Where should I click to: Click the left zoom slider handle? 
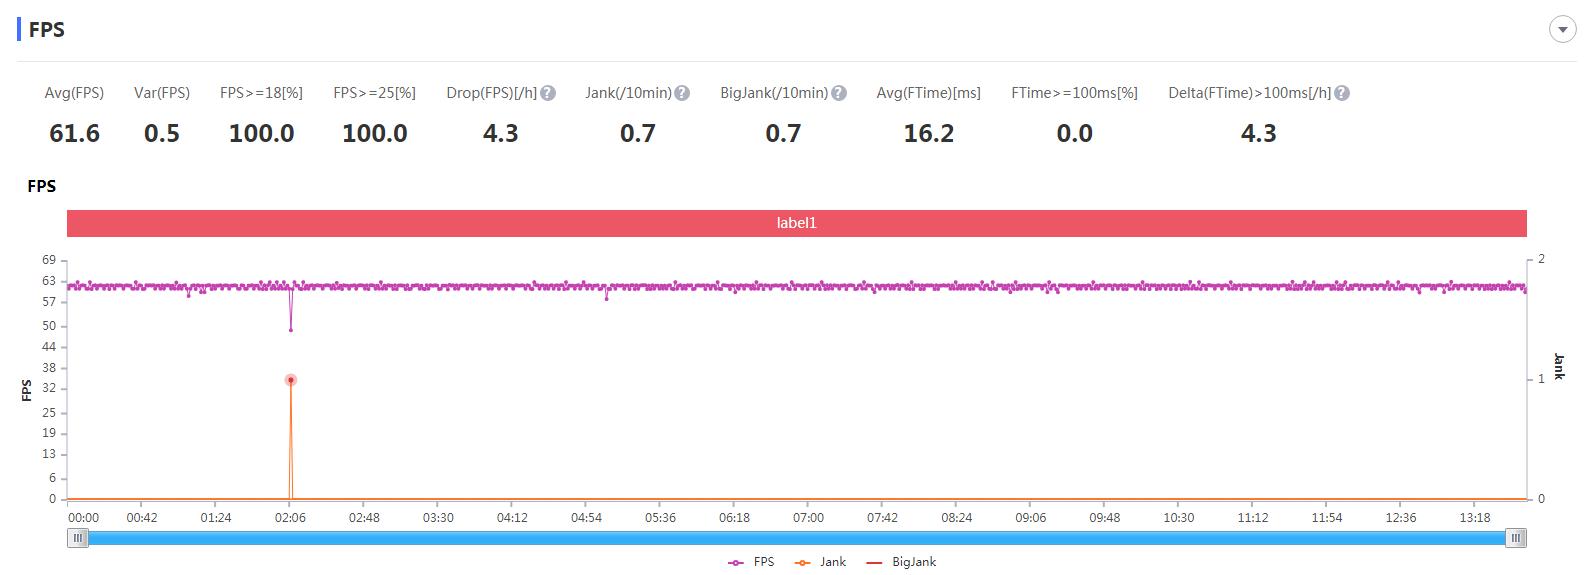click(x=78, y=538)
